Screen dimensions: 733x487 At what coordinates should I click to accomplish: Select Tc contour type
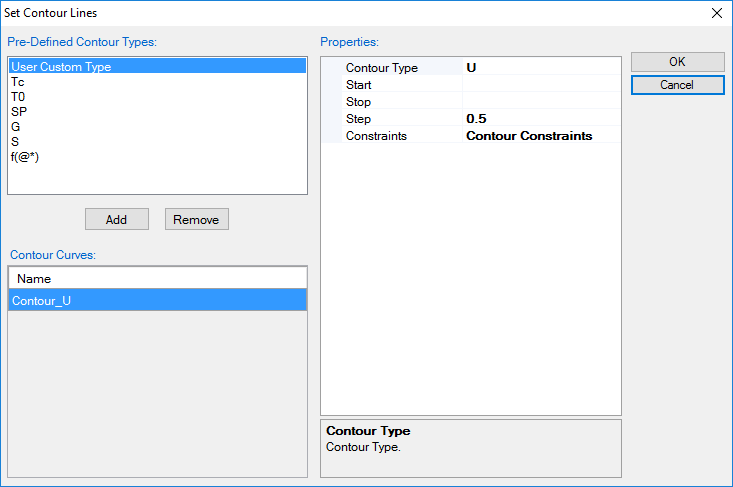click(x=18, y=82)
